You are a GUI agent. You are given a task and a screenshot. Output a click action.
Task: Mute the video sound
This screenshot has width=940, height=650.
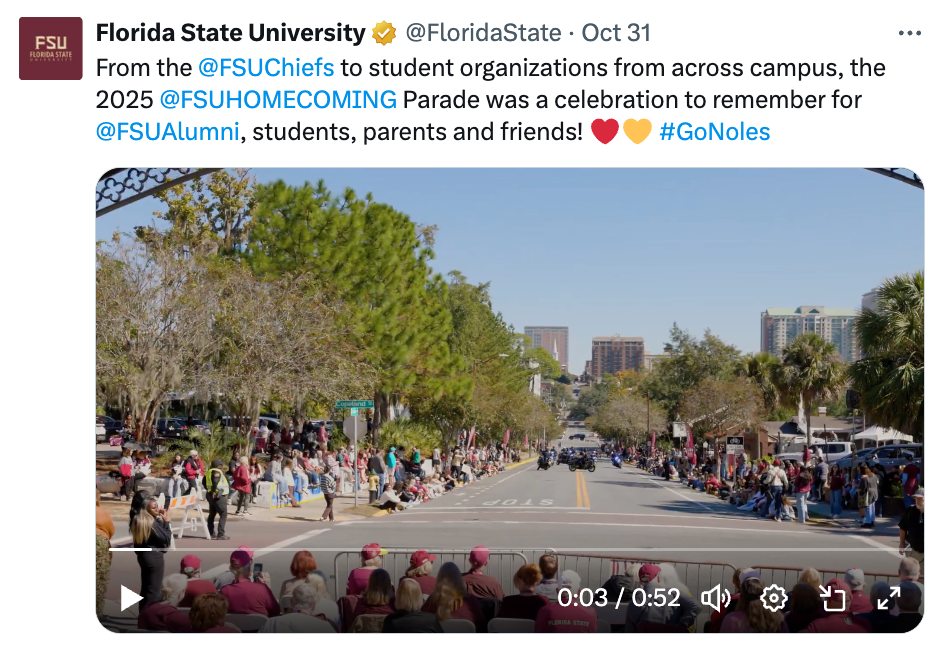[715, 598]
